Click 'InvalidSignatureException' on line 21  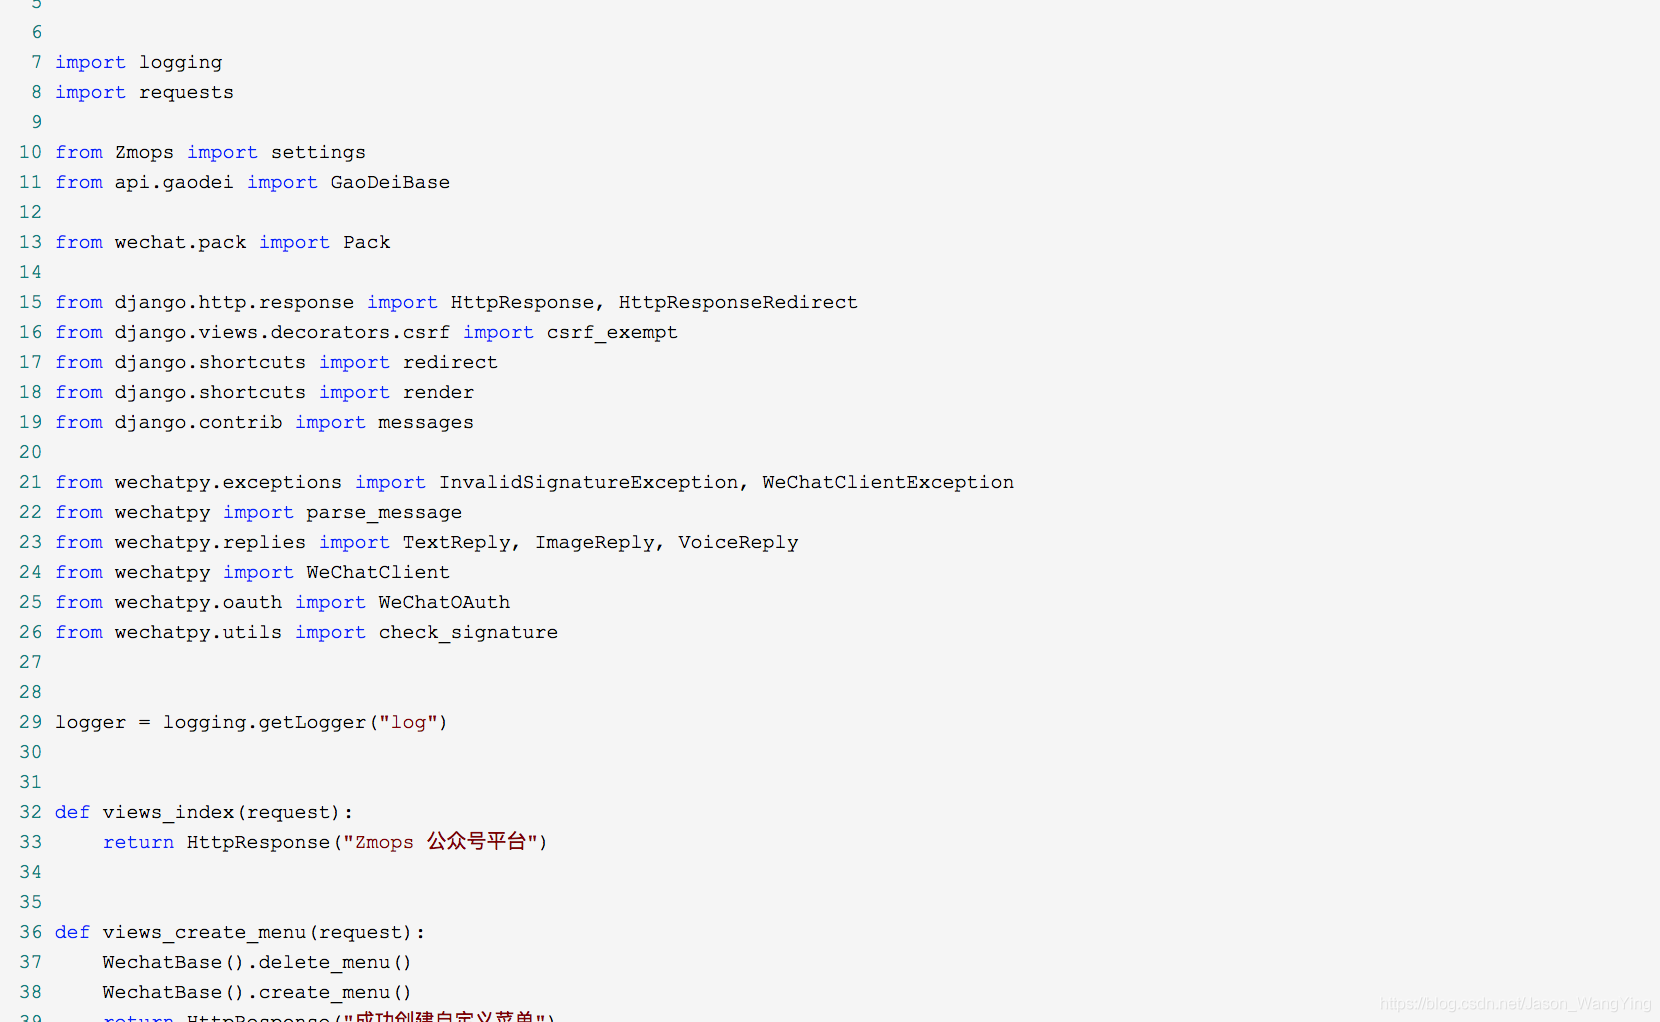pyautogui.click(x=589, y=482)
